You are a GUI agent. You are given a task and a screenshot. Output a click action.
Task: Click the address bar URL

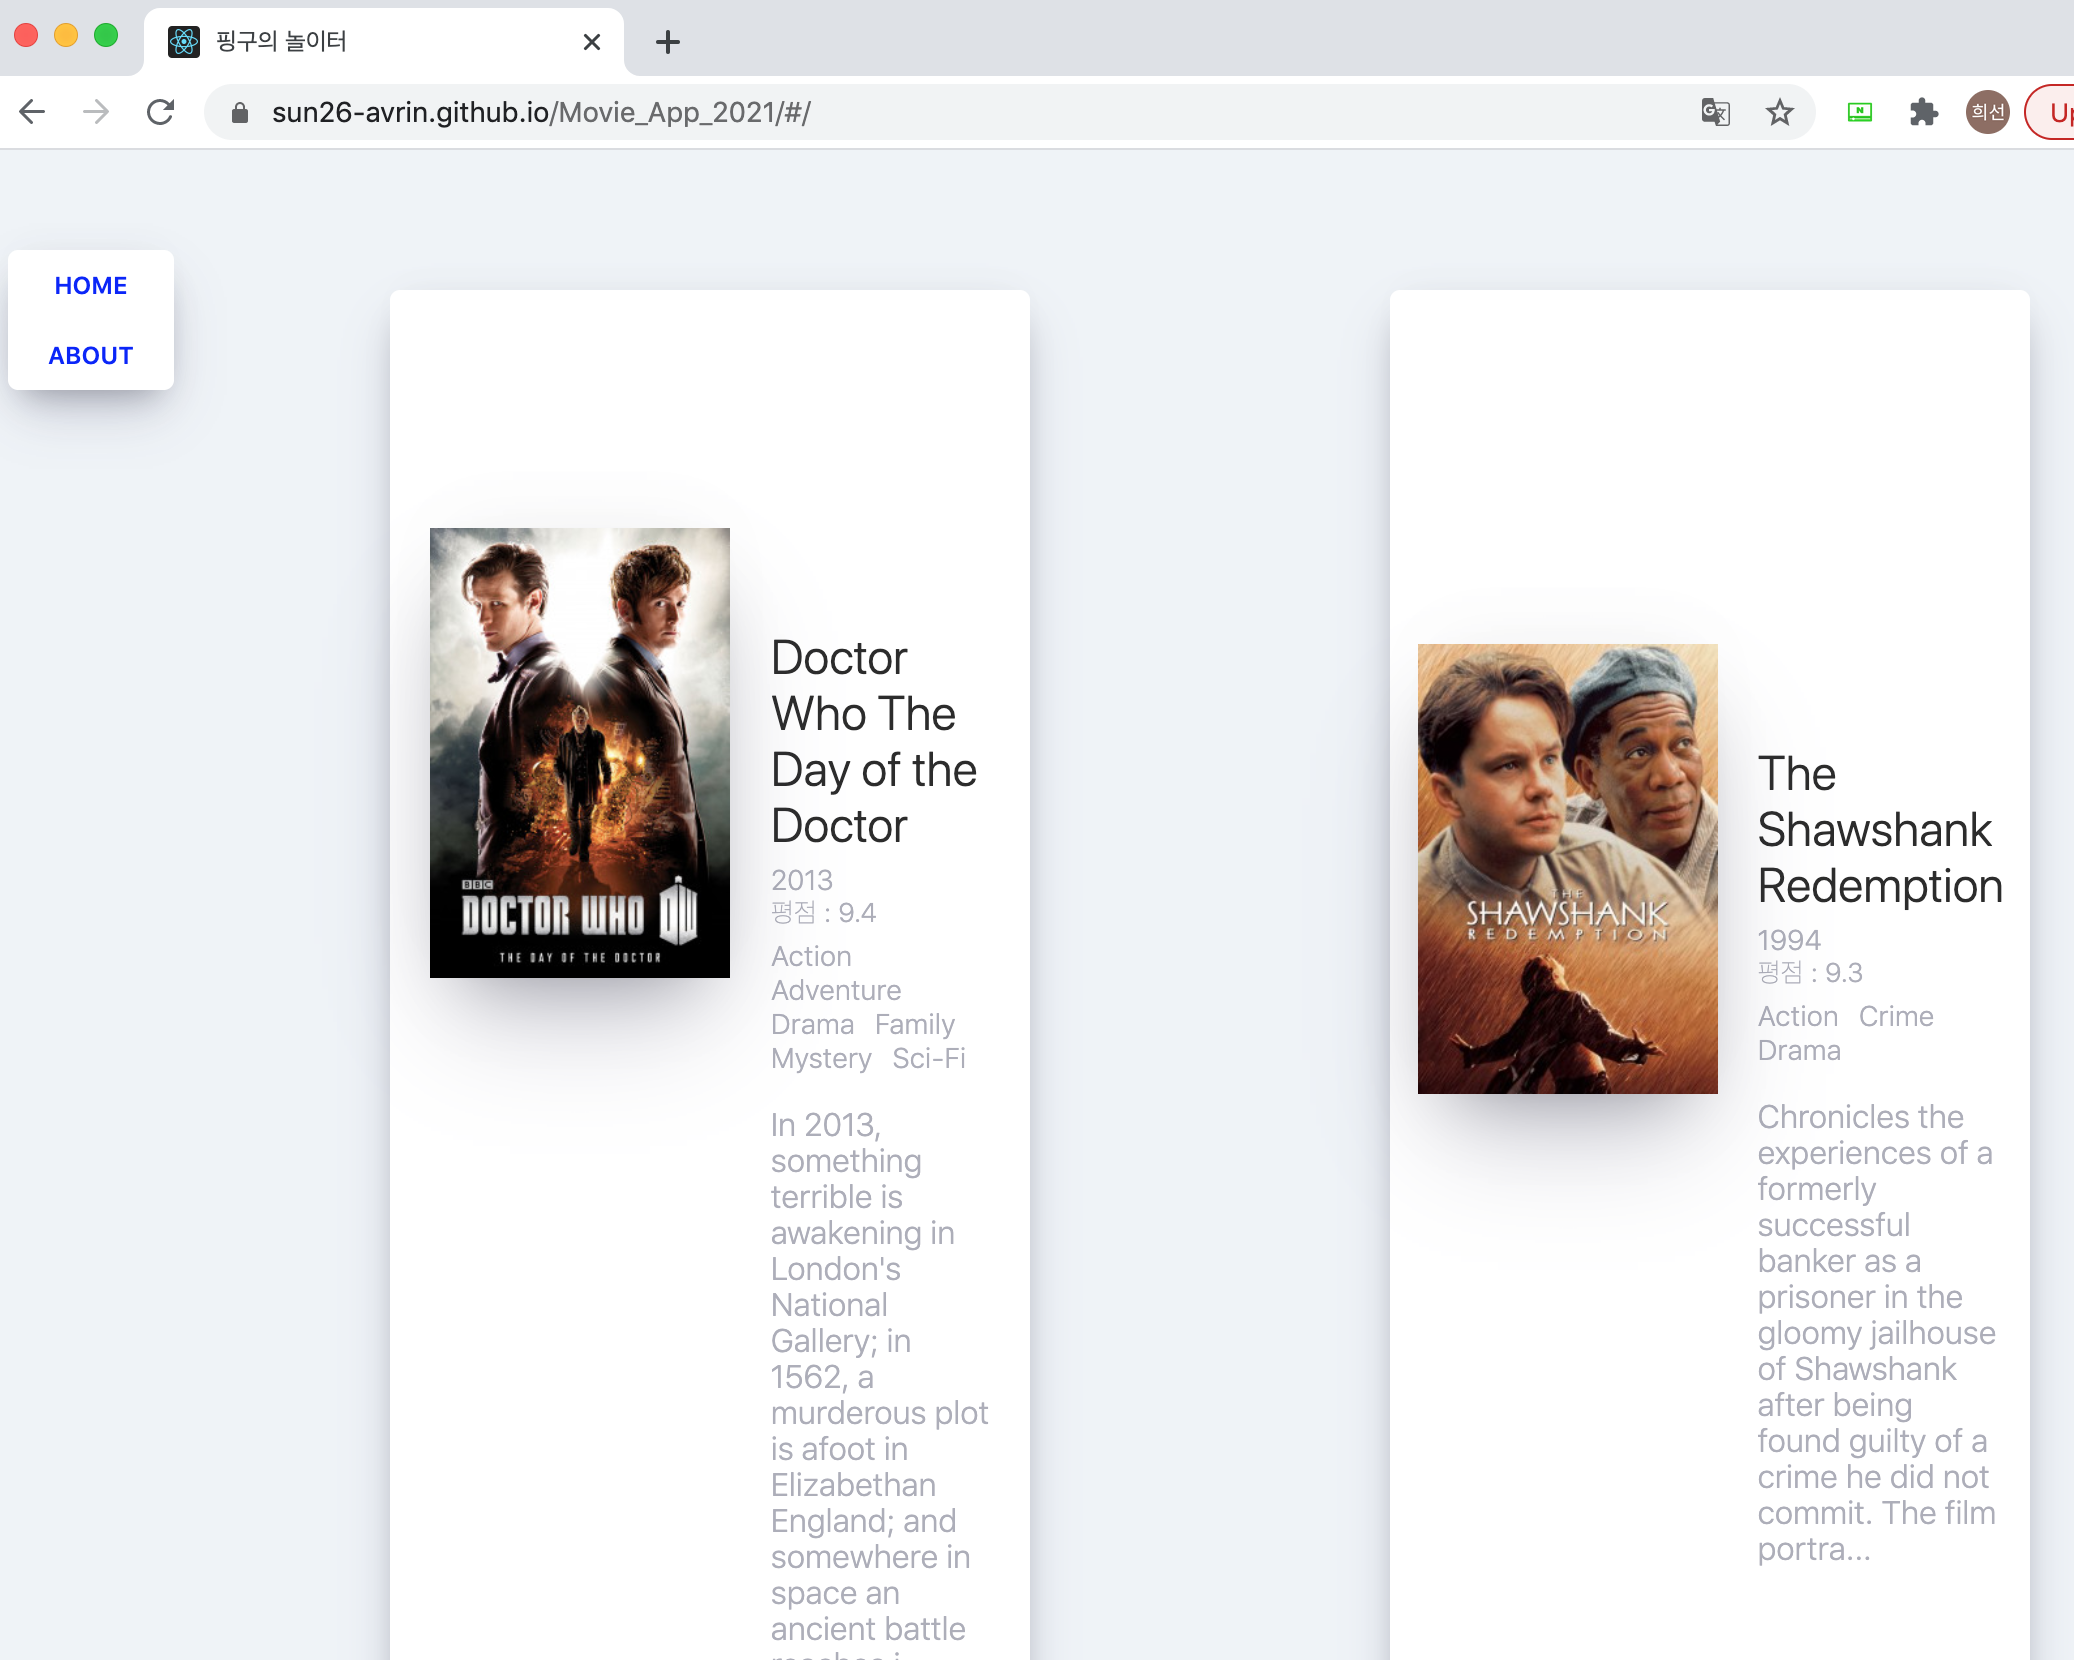pos(540,113)
